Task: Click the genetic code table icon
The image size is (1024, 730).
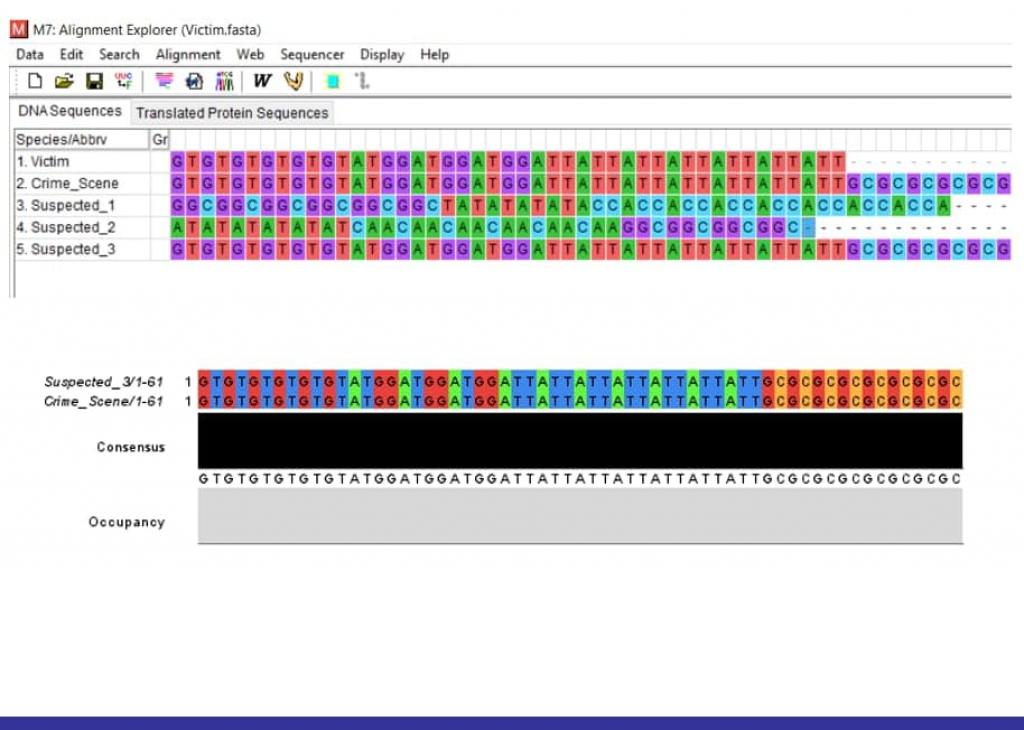Action: click(124, 81)
